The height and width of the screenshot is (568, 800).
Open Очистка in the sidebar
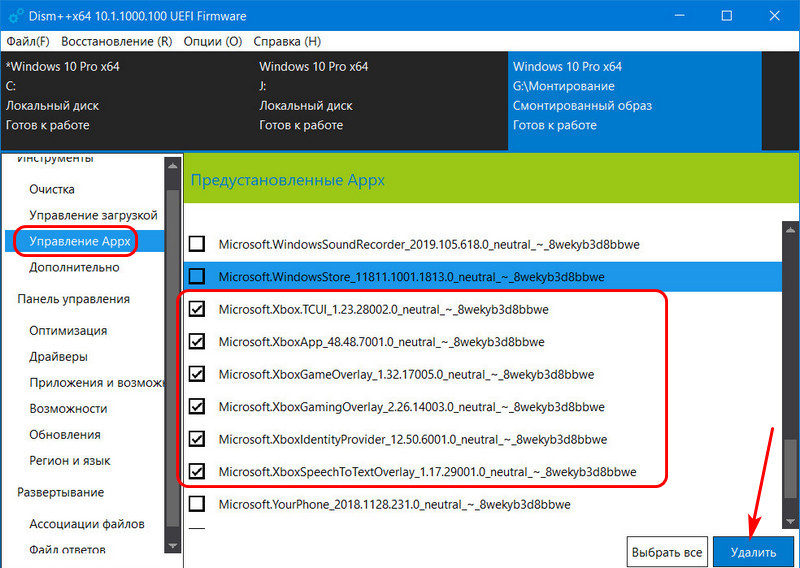click(x=52, y=189)
